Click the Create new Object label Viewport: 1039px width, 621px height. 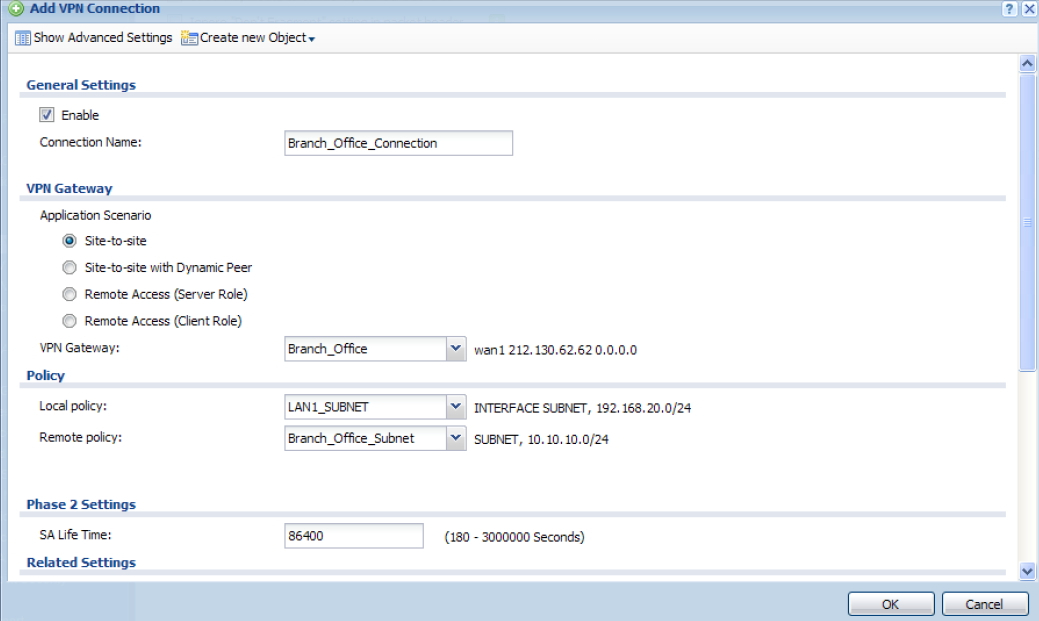coord(253,38)
